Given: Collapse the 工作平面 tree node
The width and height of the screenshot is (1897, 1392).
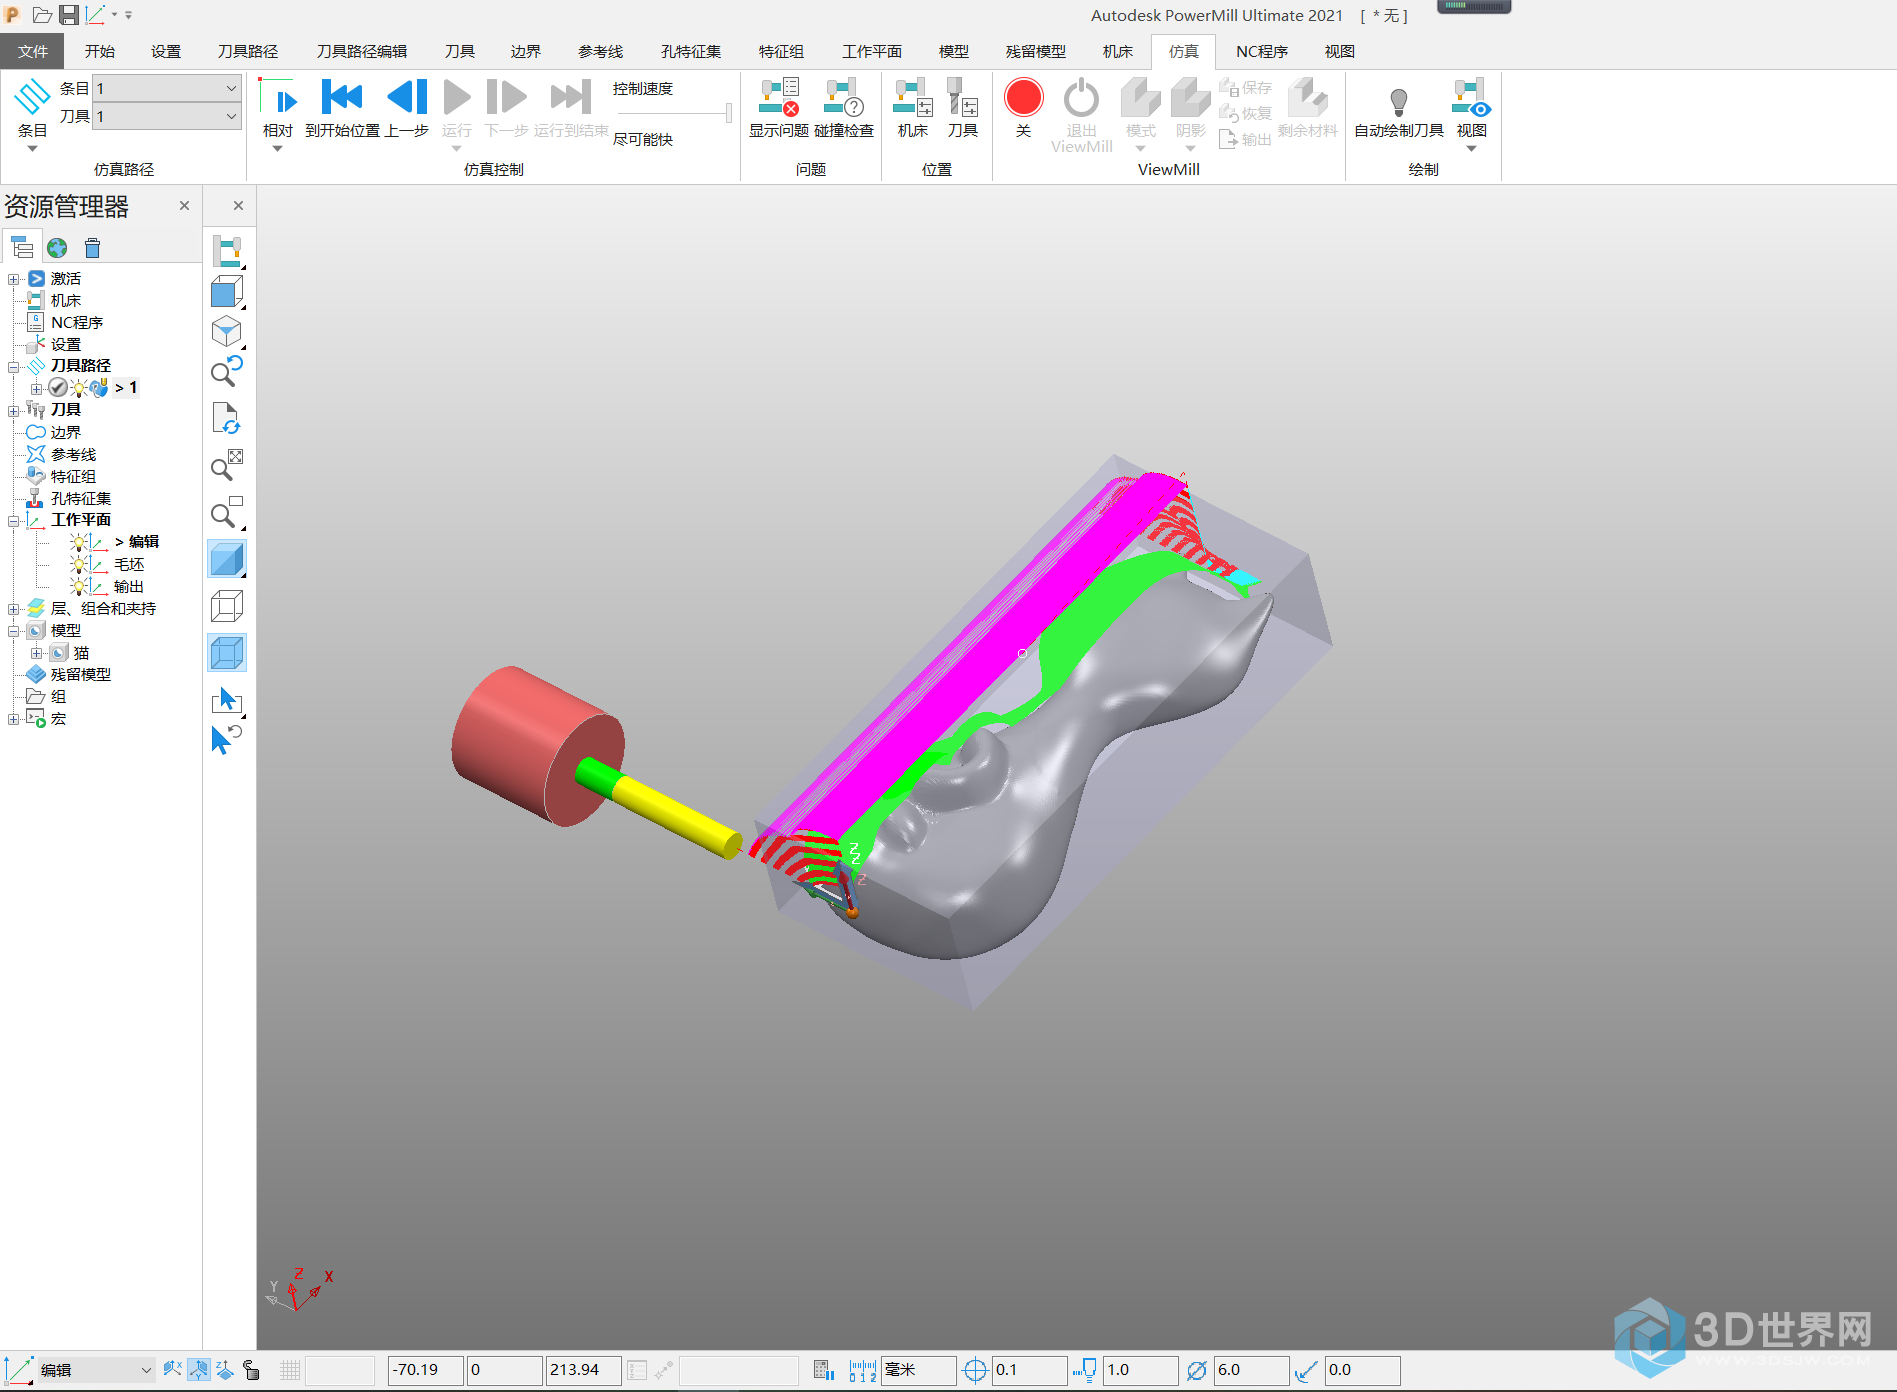Looking at the screenshot, I should click(x=13, y=520).
